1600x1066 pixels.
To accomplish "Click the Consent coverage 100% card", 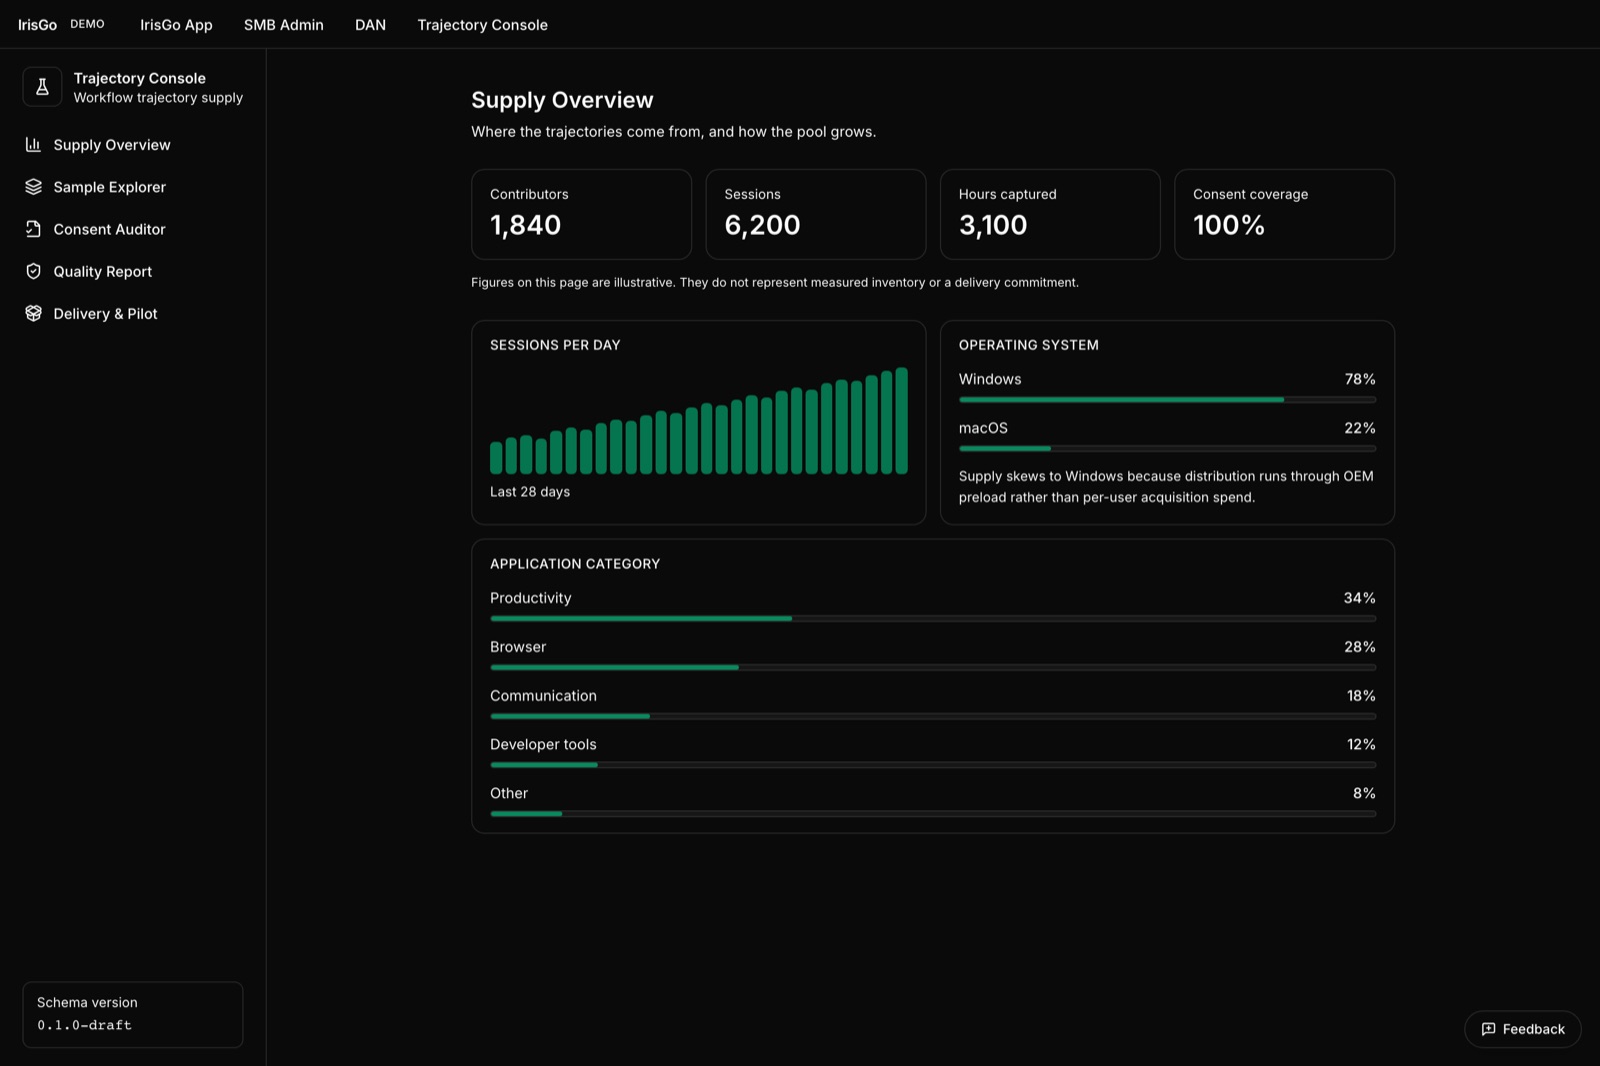I will 1284,214.
